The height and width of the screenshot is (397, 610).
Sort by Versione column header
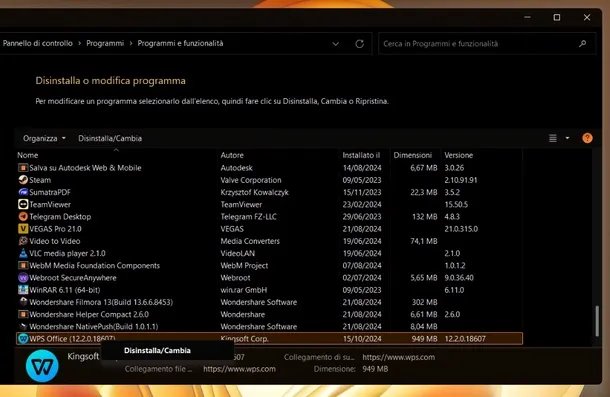pos(459,155)
